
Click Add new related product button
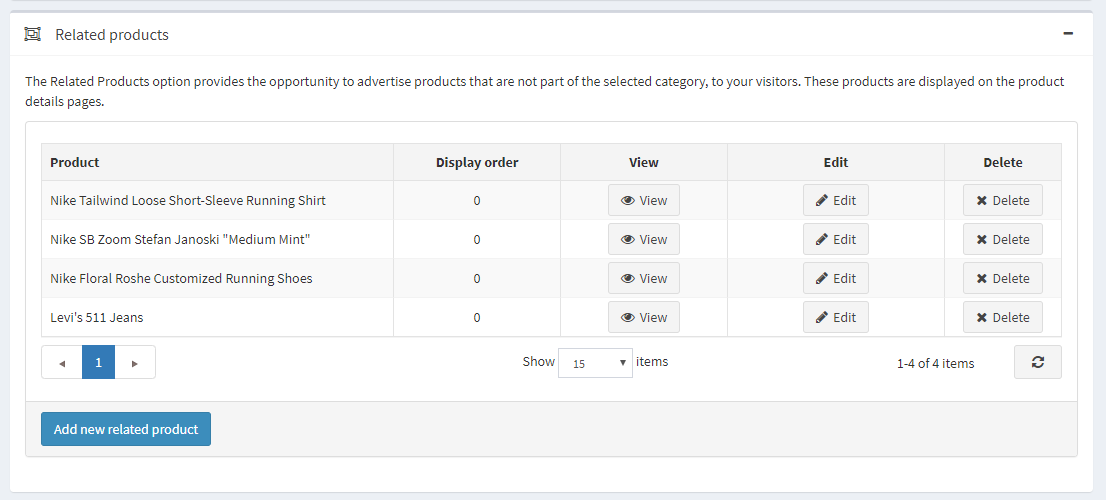tap(126, 429)
